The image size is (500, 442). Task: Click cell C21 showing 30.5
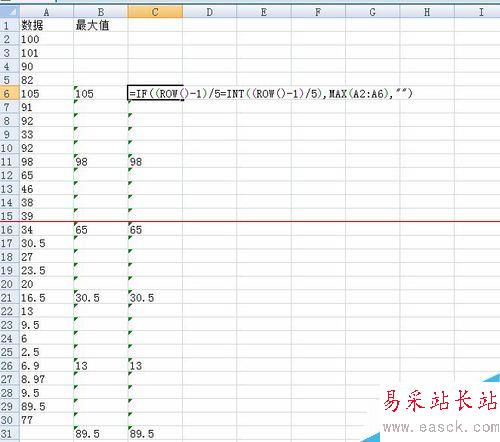(155, 298)
